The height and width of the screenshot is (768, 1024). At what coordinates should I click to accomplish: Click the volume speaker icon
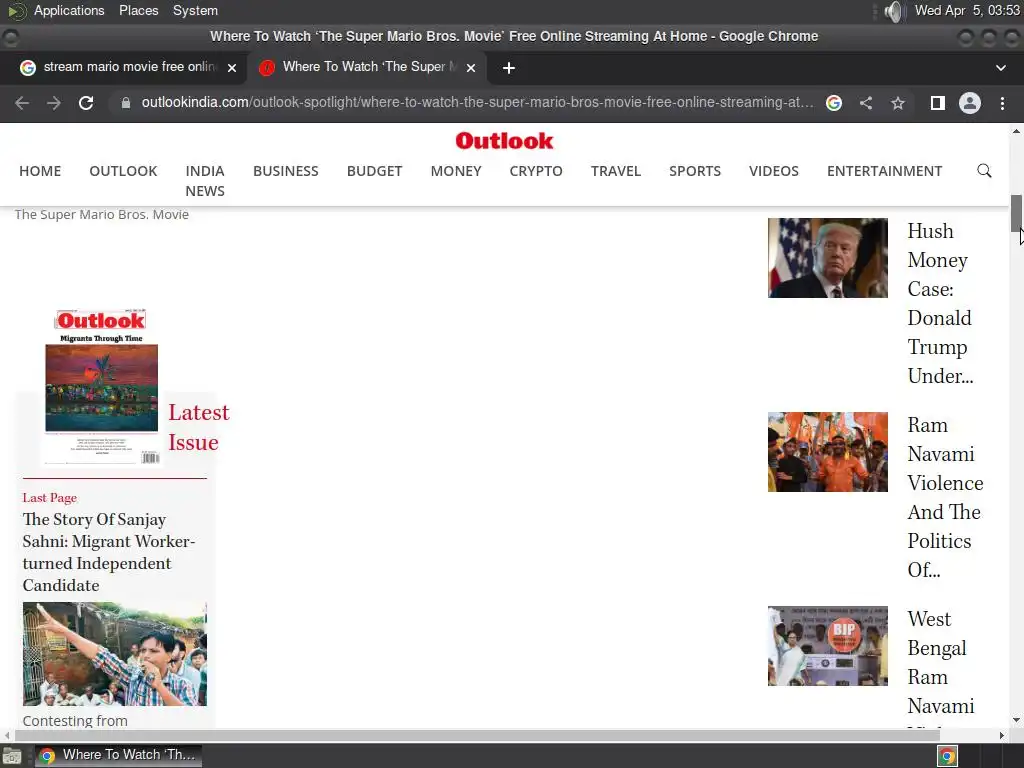pos(893,11)
